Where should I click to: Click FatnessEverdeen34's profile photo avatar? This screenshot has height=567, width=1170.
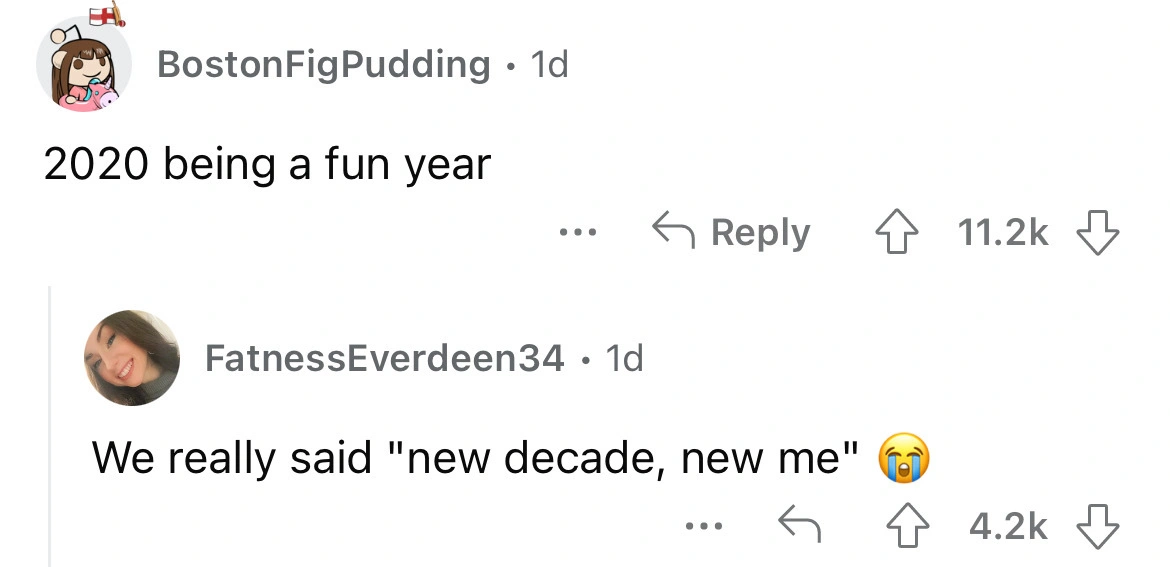pyautogui.click(x=132, y=357)
